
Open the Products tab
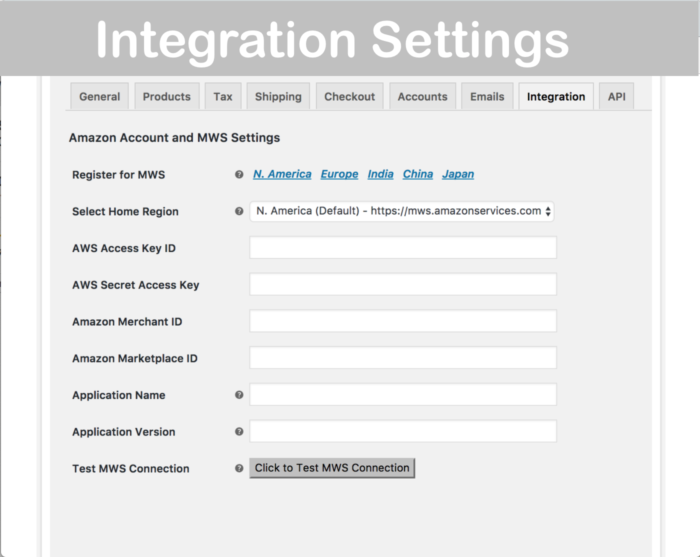click(166, 97)
